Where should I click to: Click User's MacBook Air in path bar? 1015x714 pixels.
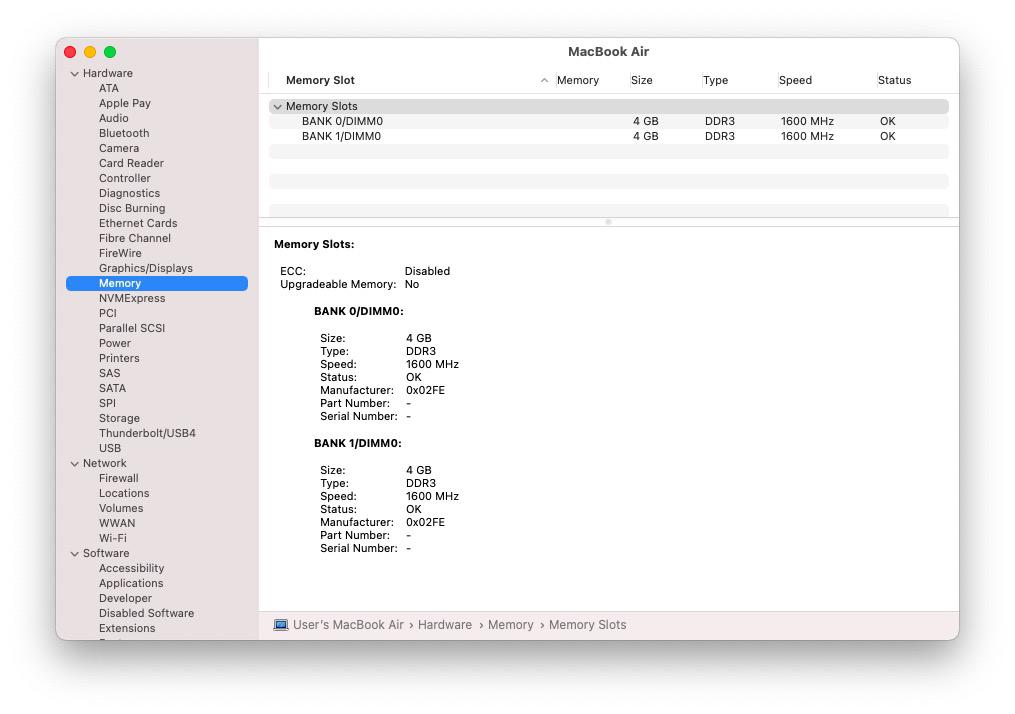[348, 625]
